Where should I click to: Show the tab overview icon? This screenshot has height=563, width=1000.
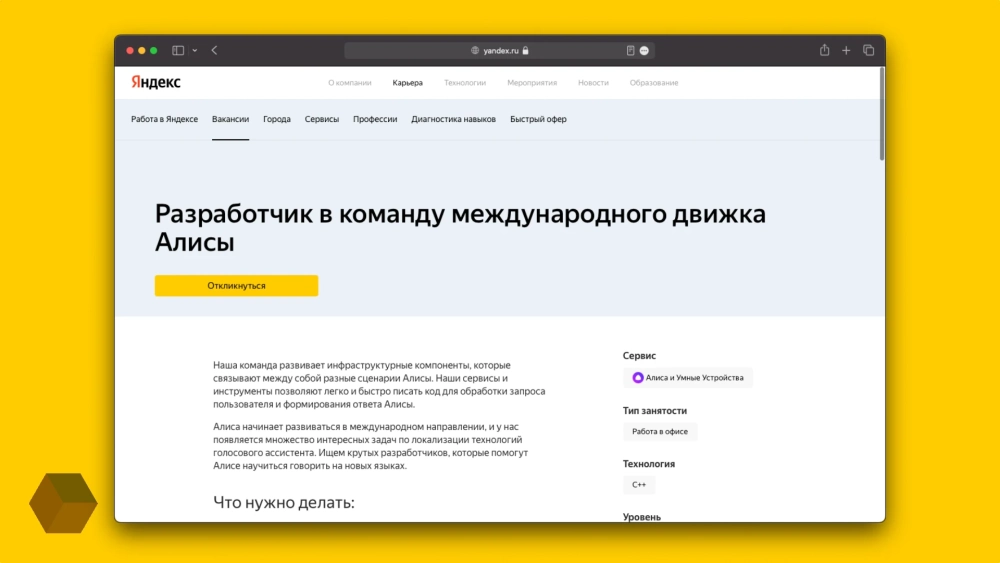[868, 50]
